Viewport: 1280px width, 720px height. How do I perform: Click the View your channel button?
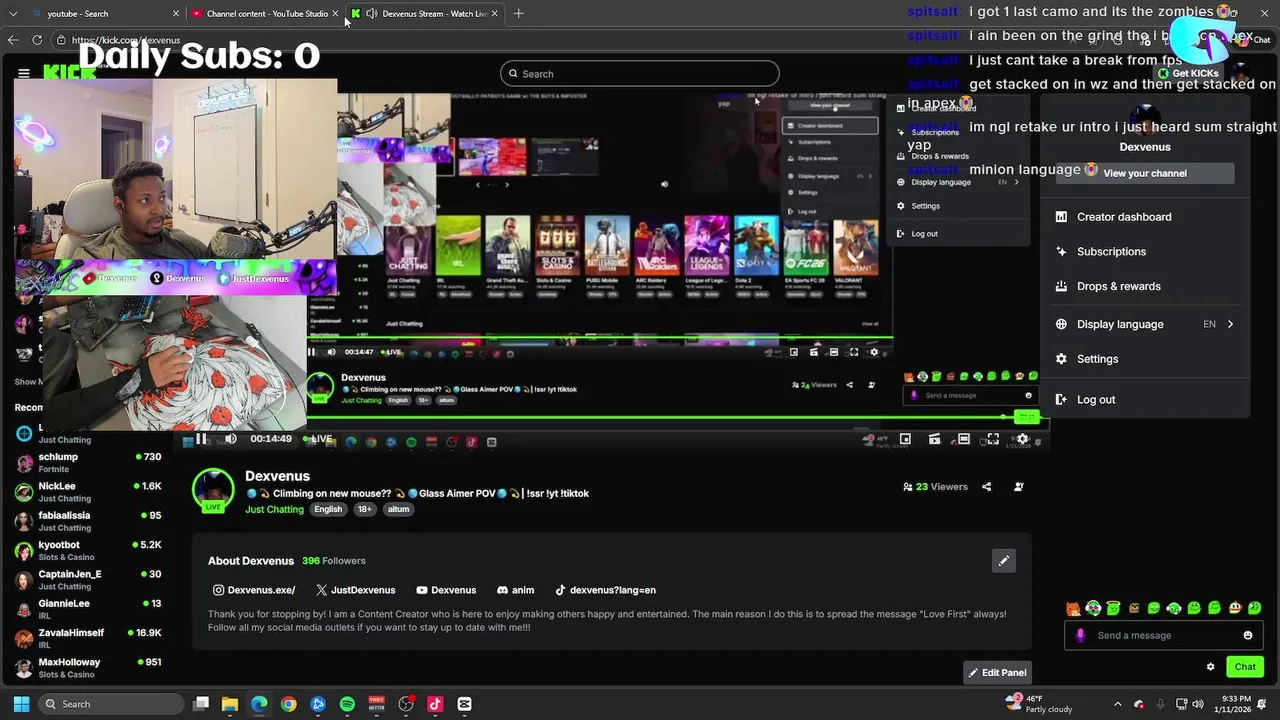(1145, 173)
